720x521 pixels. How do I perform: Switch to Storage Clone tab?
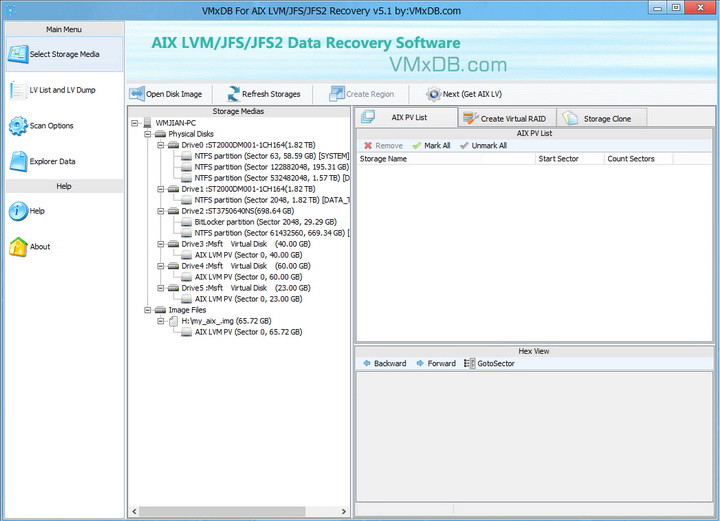tap(606, 118)
